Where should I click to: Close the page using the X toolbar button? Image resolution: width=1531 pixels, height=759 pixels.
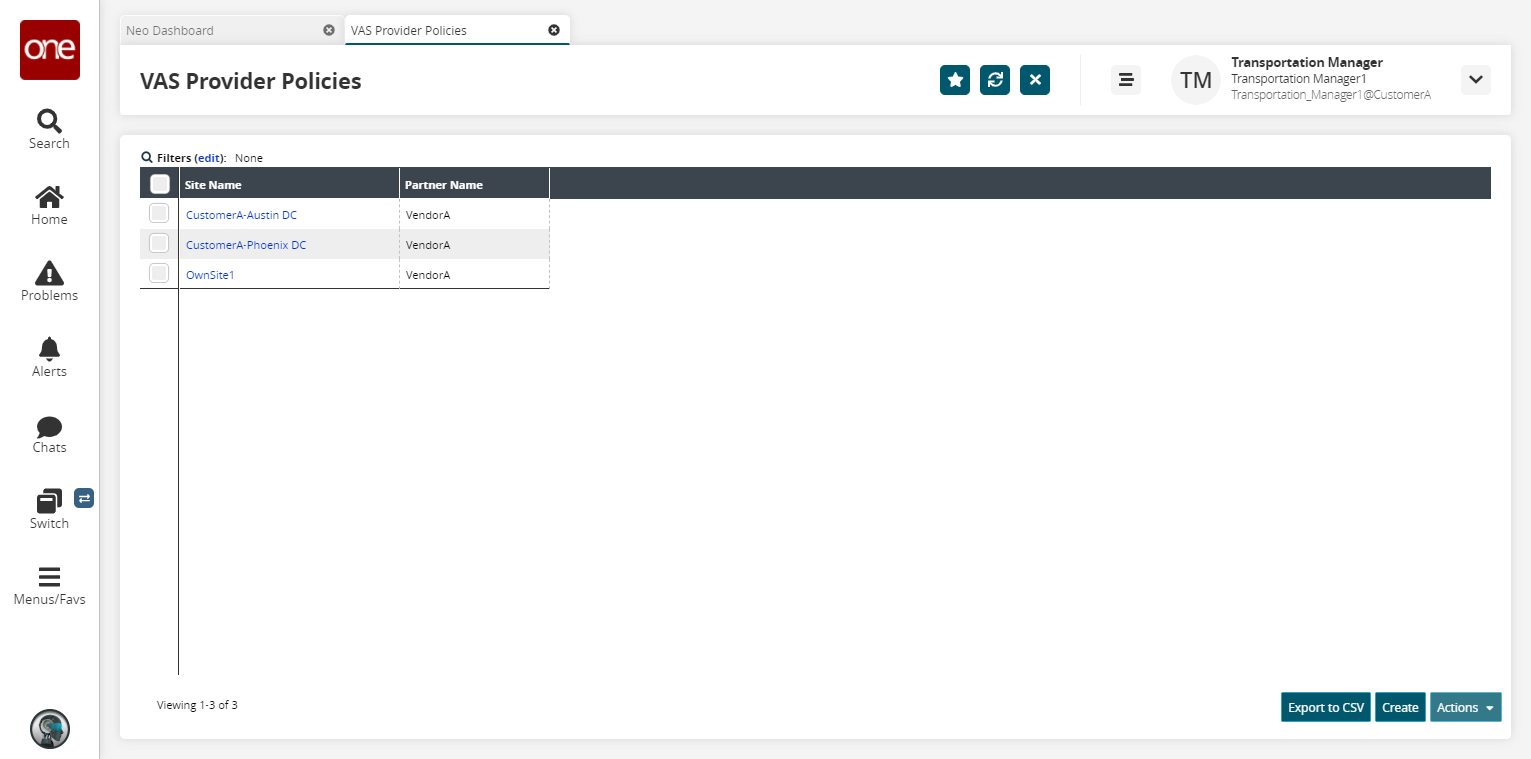tap(1035, 80)
